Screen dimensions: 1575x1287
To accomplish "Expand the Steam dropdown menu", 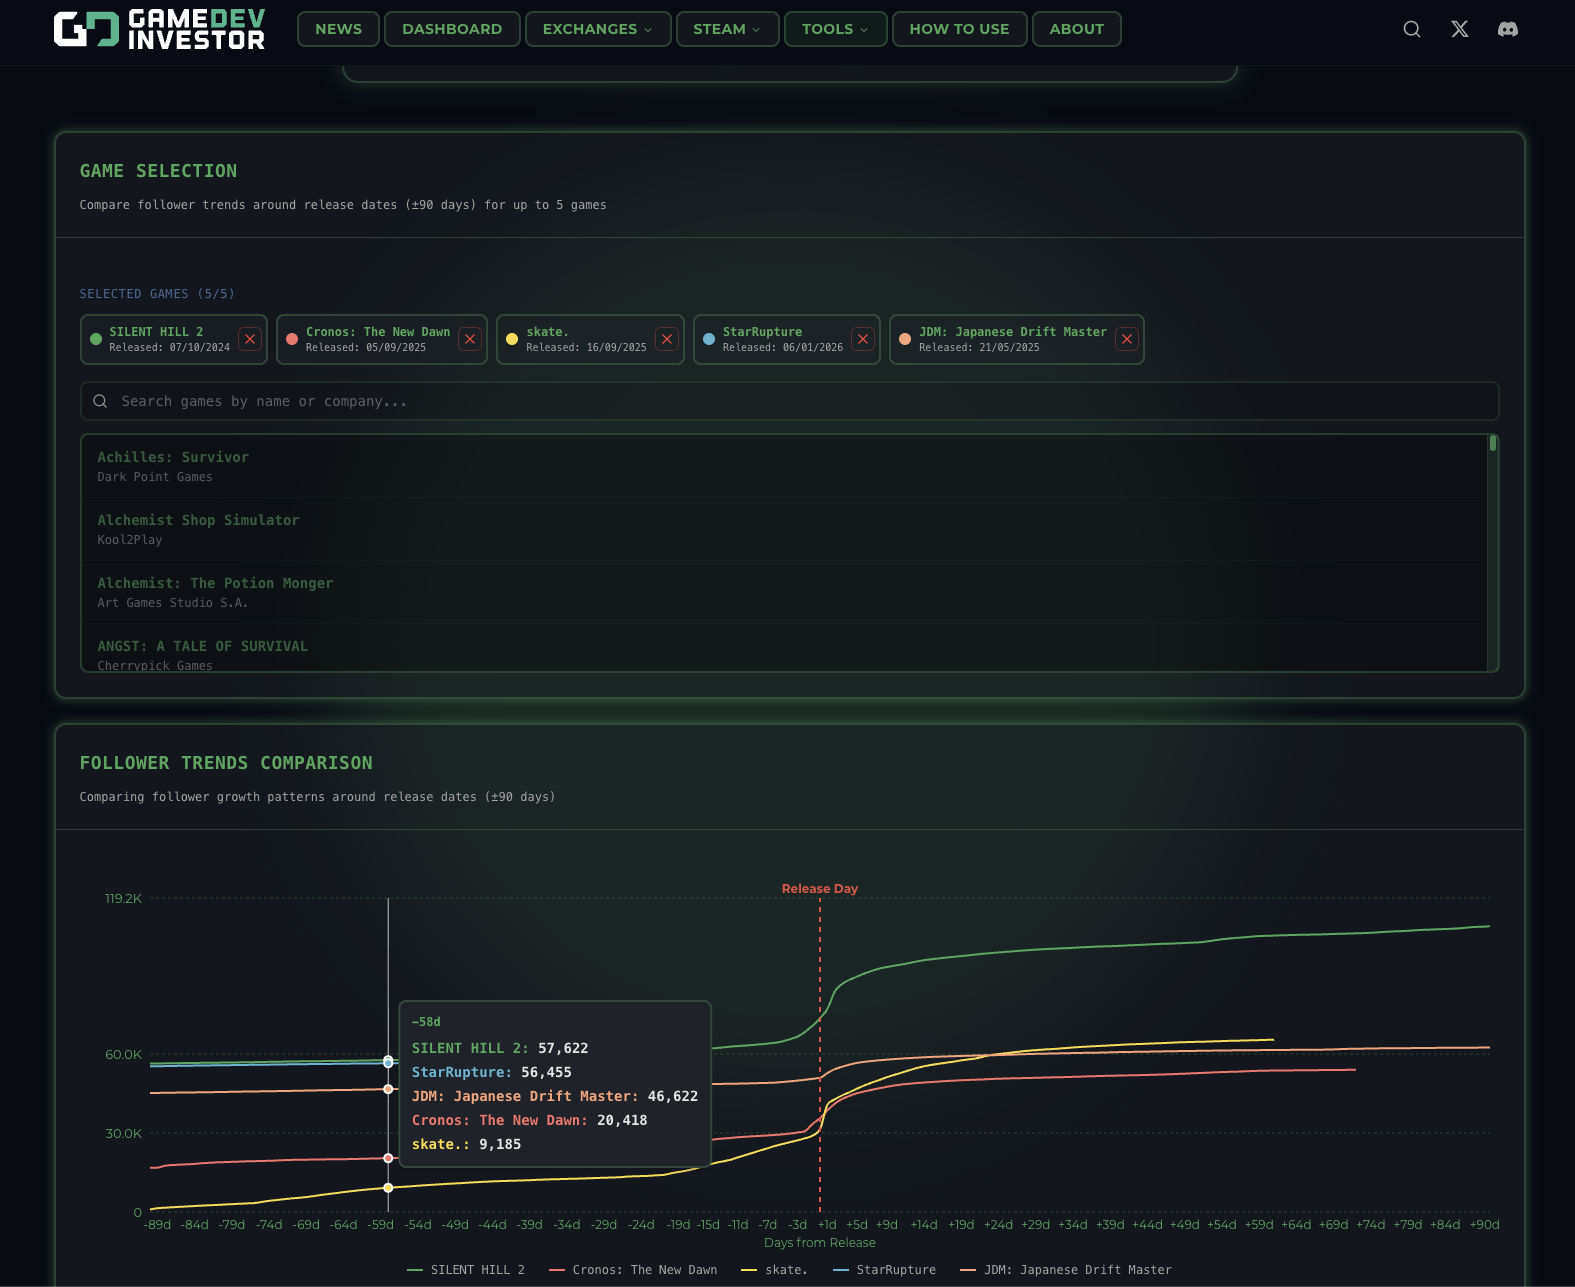I will pyautogui.click(x=727, y=29).
